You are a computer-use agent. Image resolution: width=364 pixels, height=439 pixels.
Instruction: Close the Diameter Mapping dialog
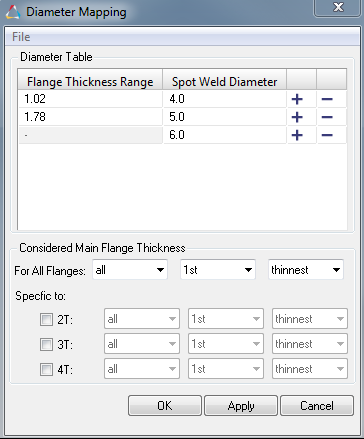coord(338,7)
